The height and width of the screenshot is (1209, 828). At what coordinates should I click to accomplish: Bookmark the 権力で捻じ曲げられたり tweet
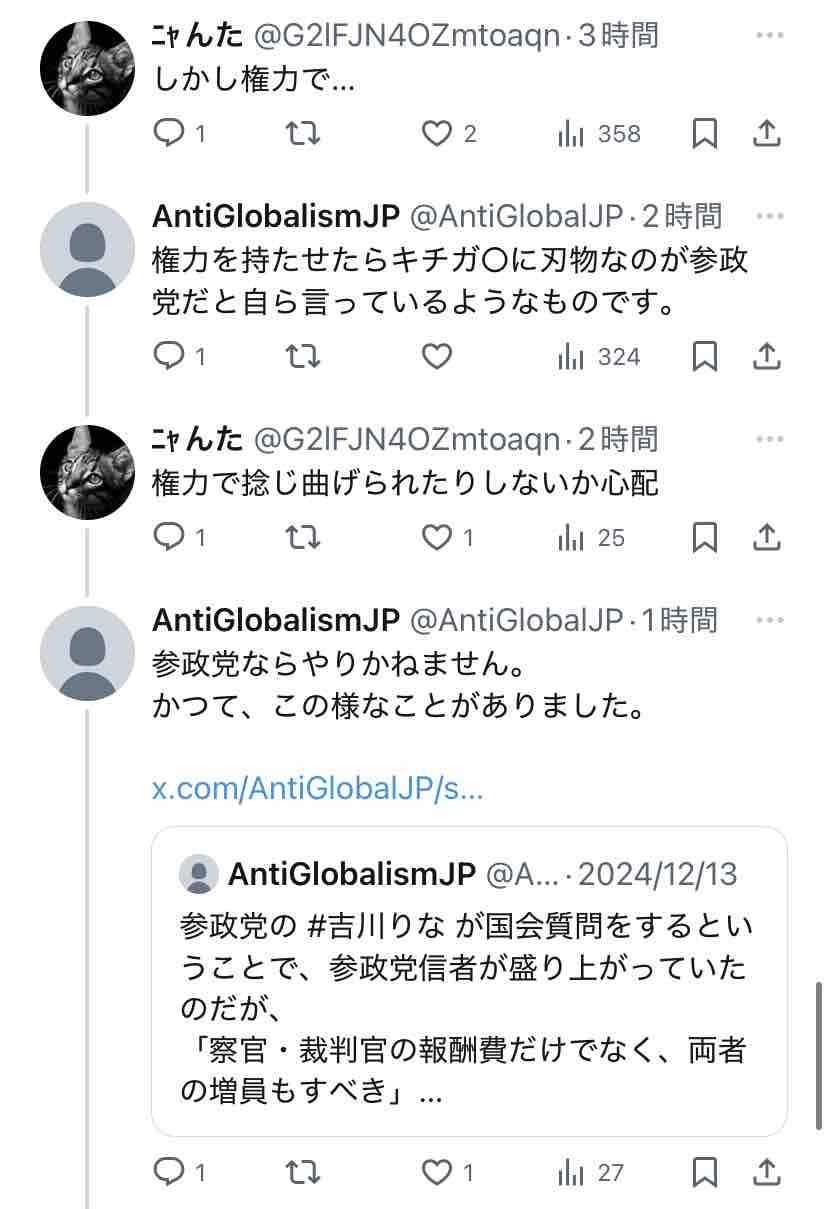coord(705,538)
